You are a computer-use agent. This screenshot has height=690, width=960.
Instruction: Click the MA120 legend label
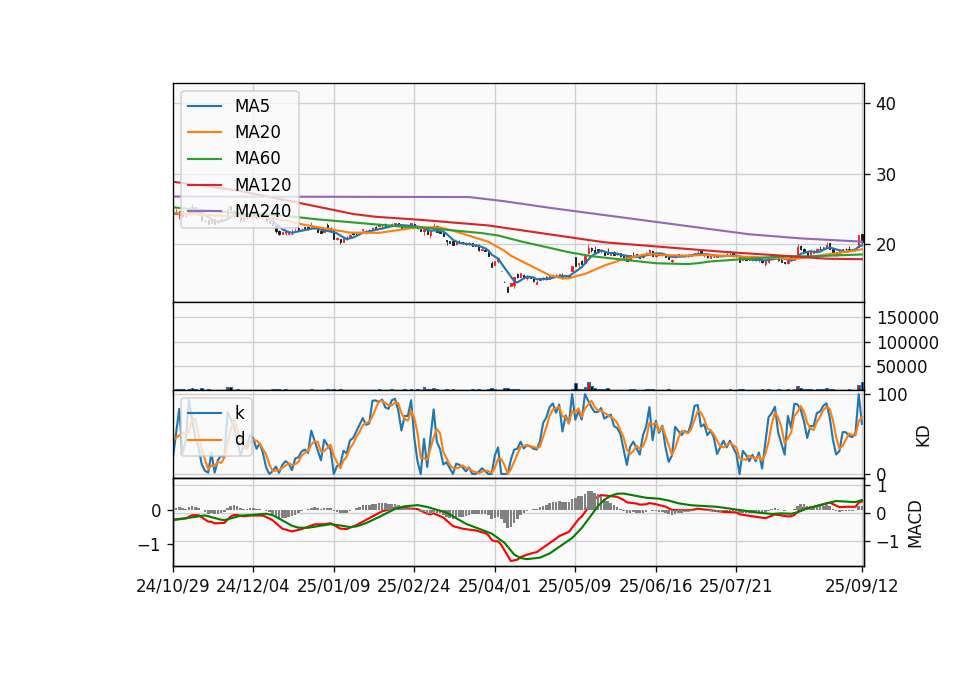[x=263, y=185]
